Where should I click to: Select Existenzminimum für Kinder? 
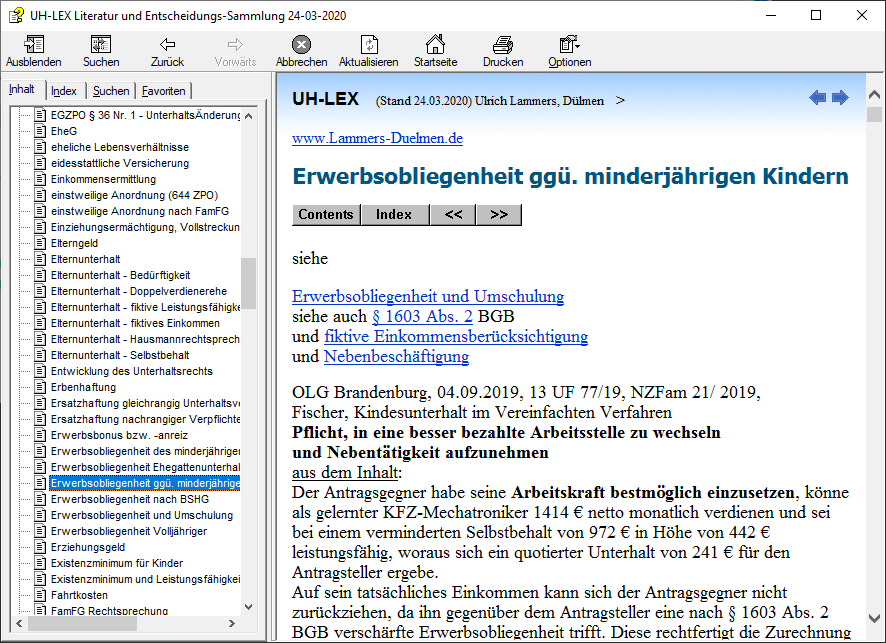[117, 563]
